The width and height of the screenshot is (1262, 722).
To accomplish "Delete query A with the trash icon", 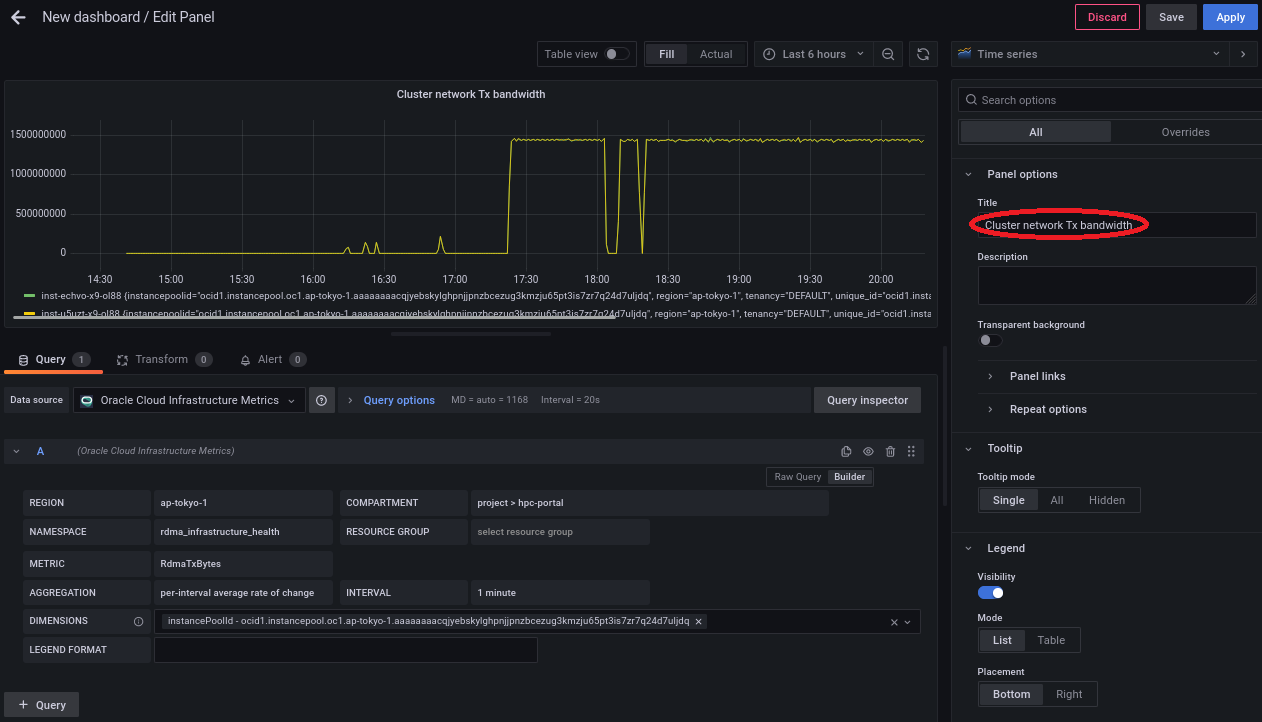I will tap(890, 452).
